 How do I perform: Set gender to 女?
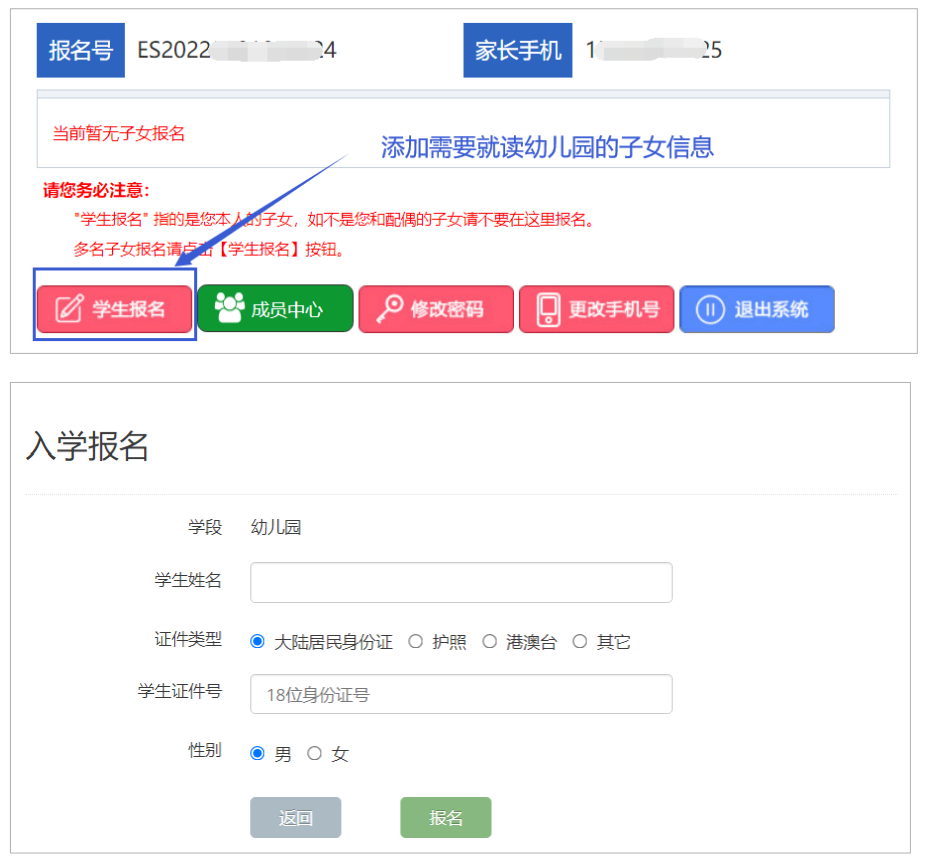click(315, 754)
